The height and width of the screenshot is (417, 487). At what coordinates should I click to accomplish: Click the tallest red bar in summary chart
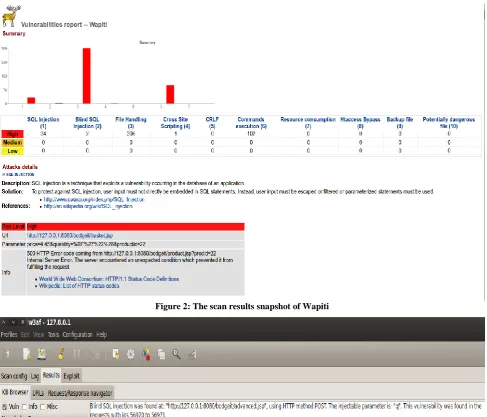87,76
